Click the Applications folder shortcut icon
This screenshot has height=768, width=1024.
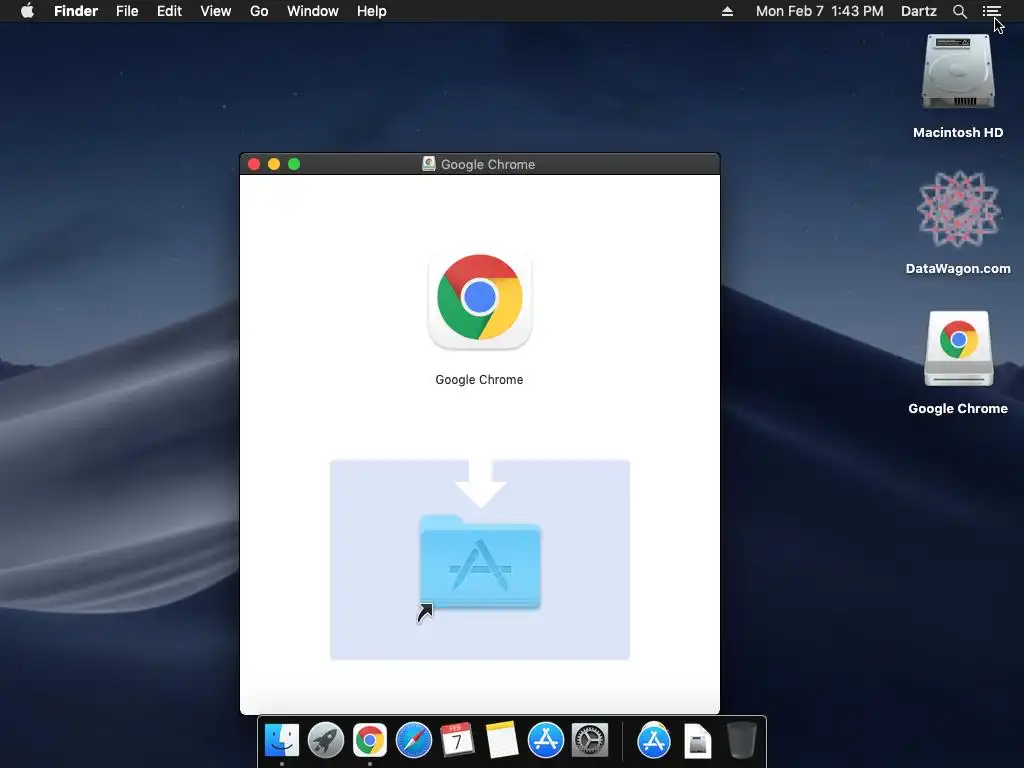click(x=480, y=563)
